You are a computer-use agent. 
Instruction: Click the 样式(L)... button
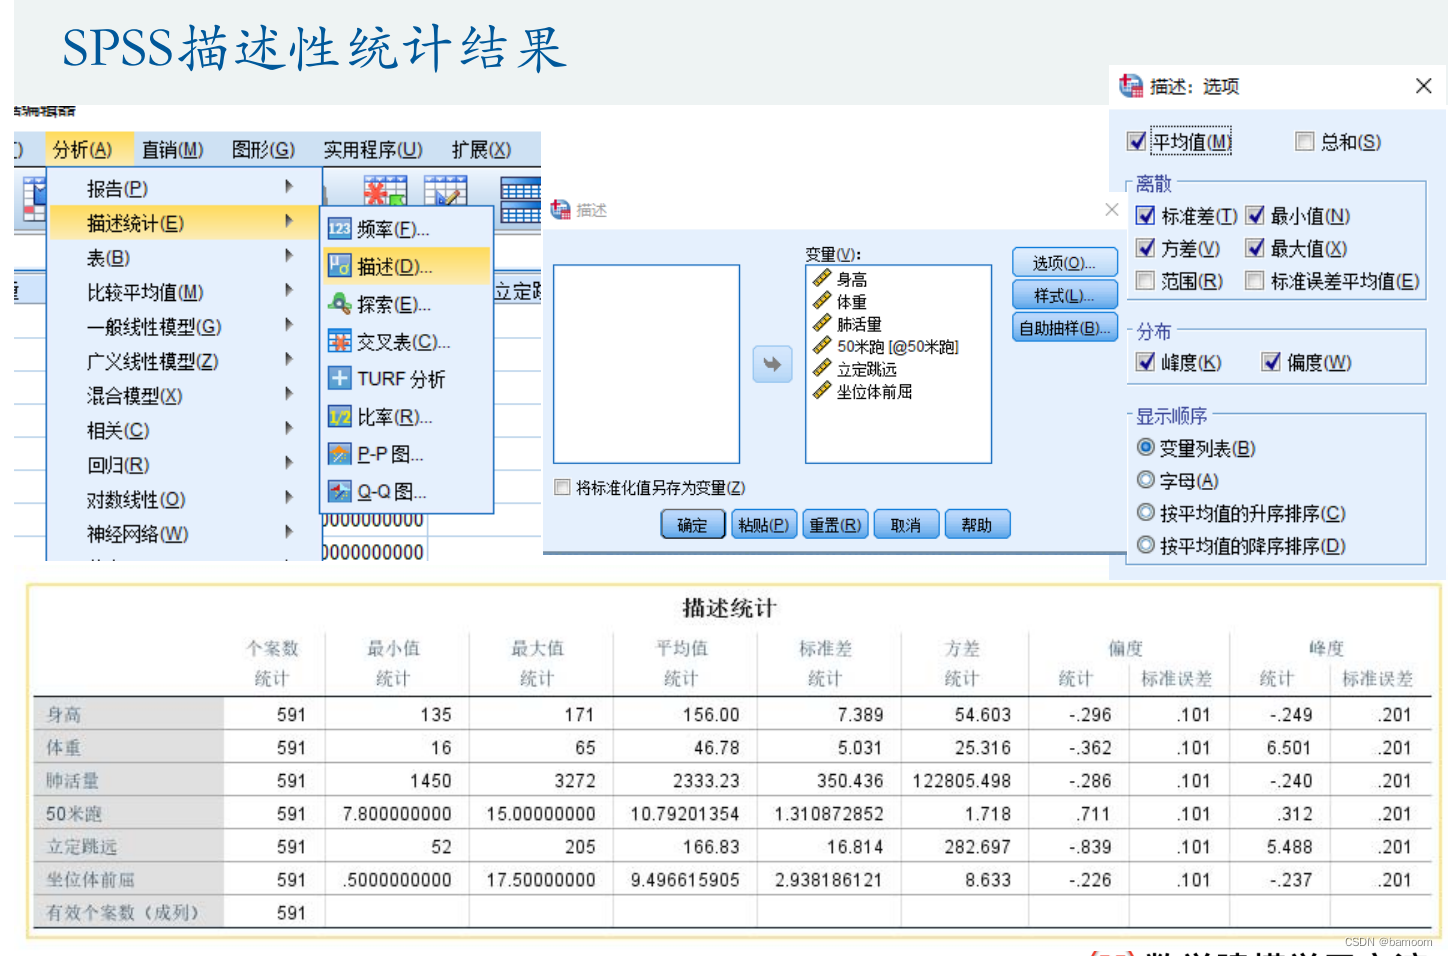pyautogui.click(x=1065, y=295)
